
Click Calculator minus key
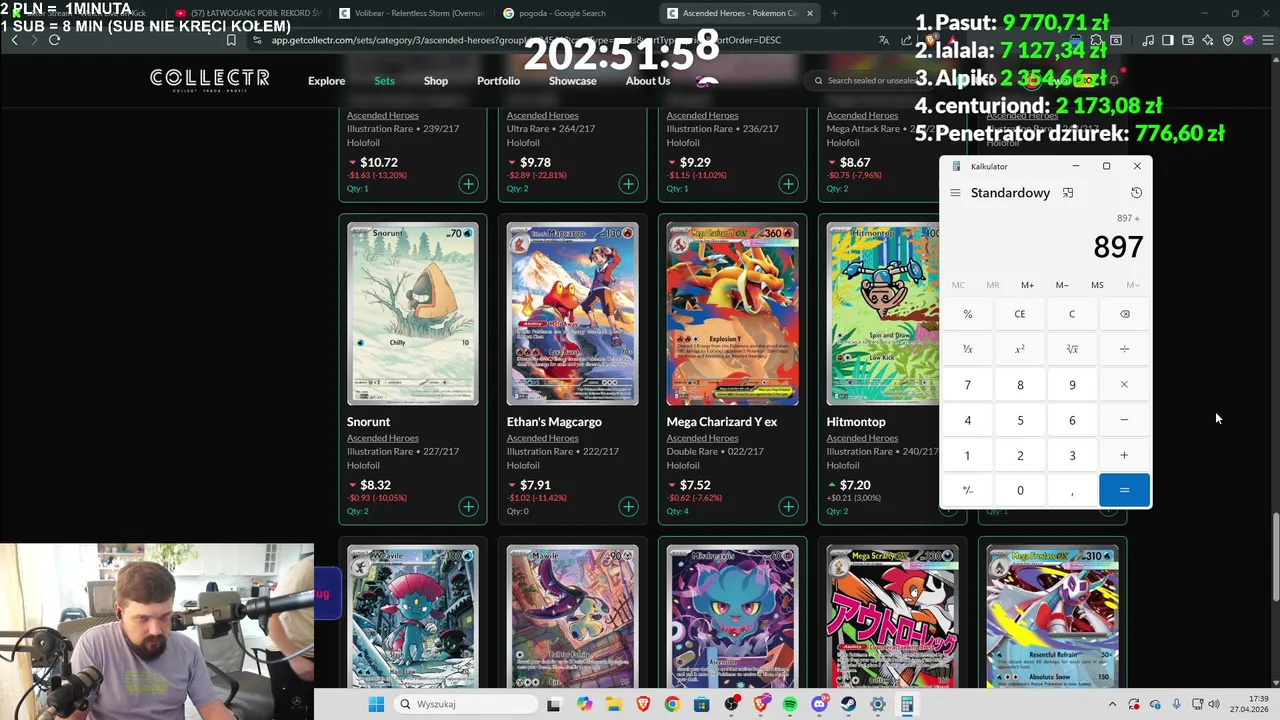click(x=1124, y=420)
